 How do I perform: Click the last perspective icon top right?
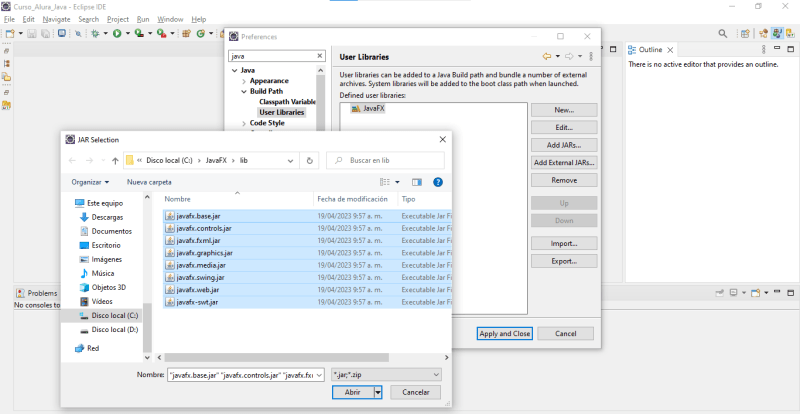click(x=792, y=34)
